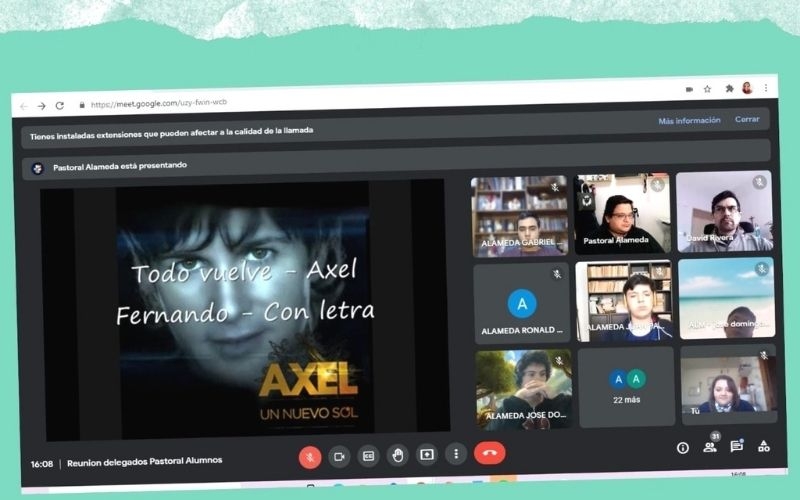
Task: Reload the Meet page
Action: pyautogui.click(x=60, y=106)
